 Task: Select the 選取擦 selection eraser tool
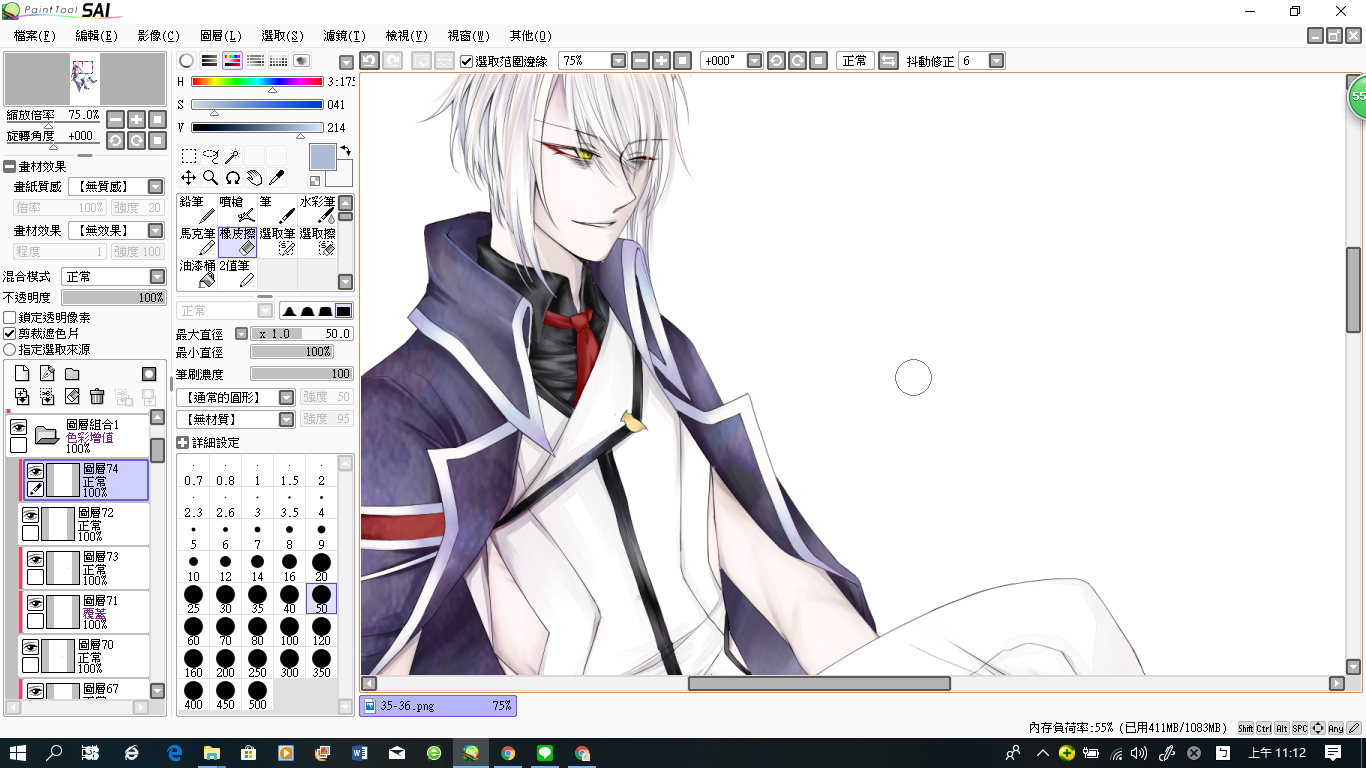317,241
